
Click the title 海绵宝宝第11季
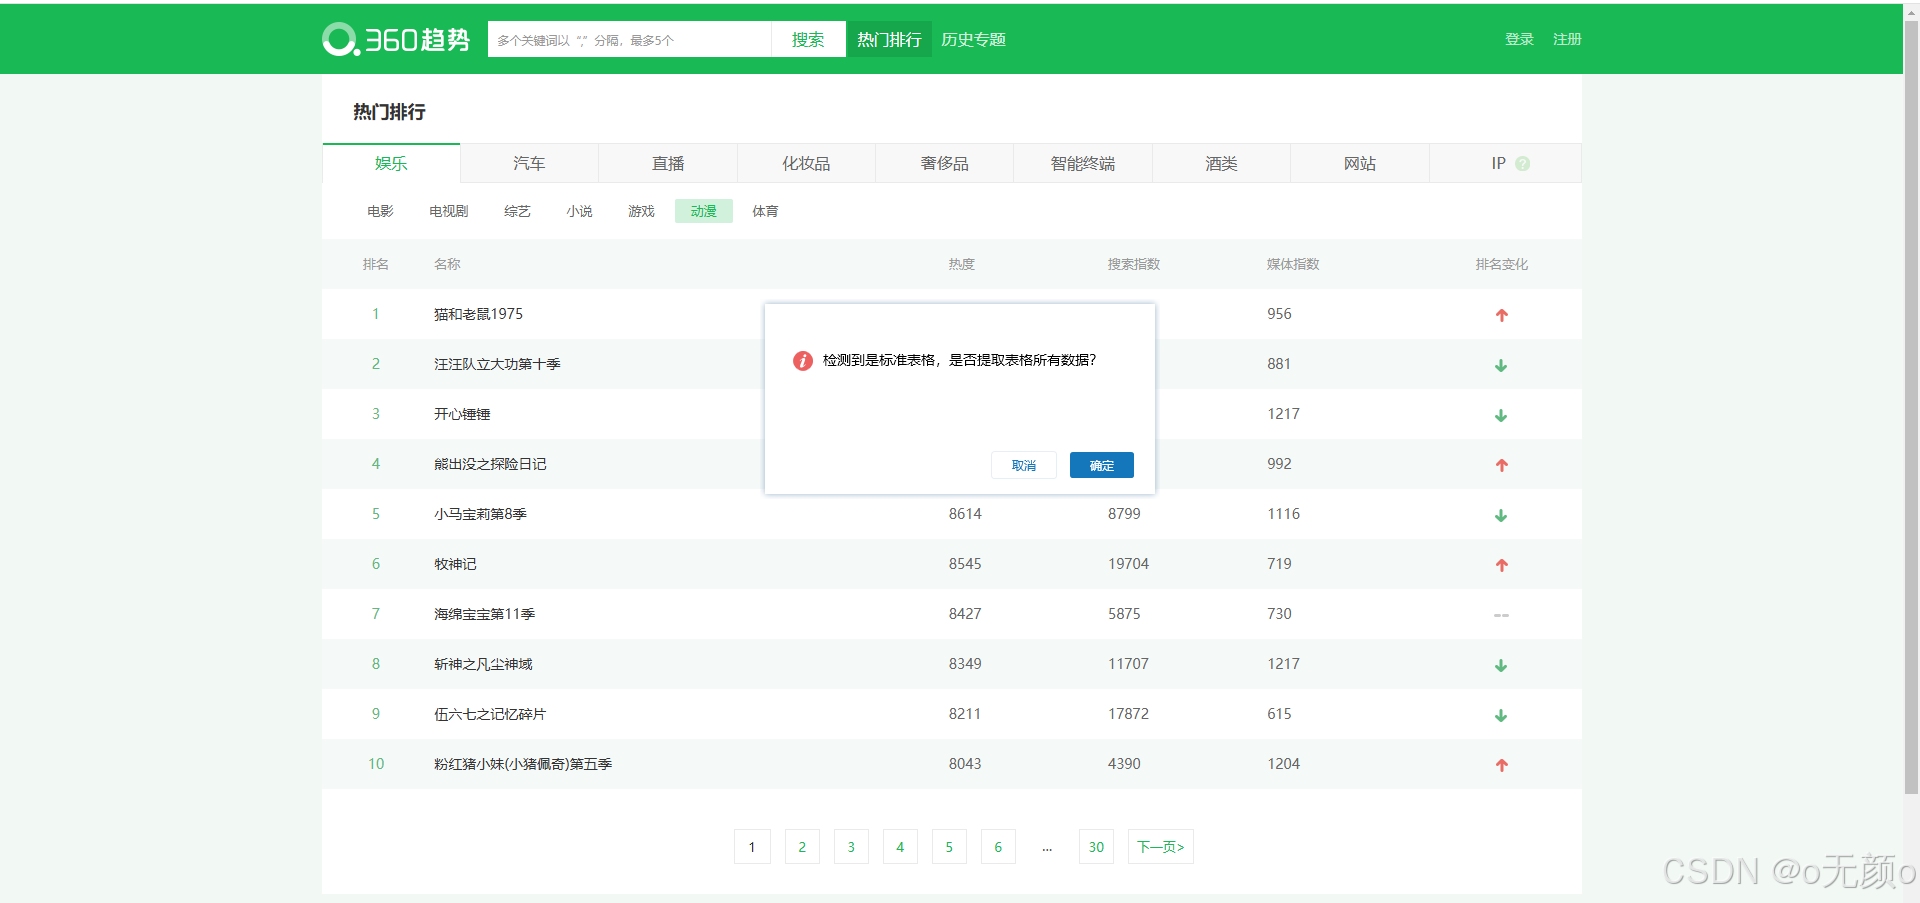[x=485, y=614]
